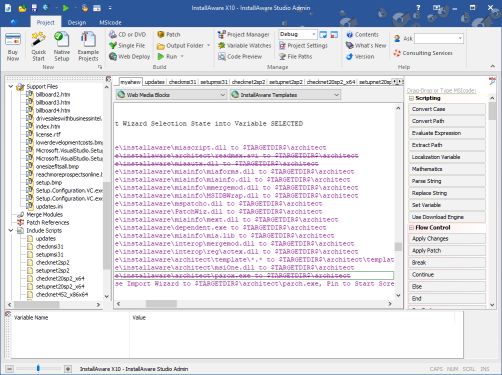Viewport: 502px width, 375px height.
Task: Open the Ask search dropdown
Action: click(x=460, y=38)
